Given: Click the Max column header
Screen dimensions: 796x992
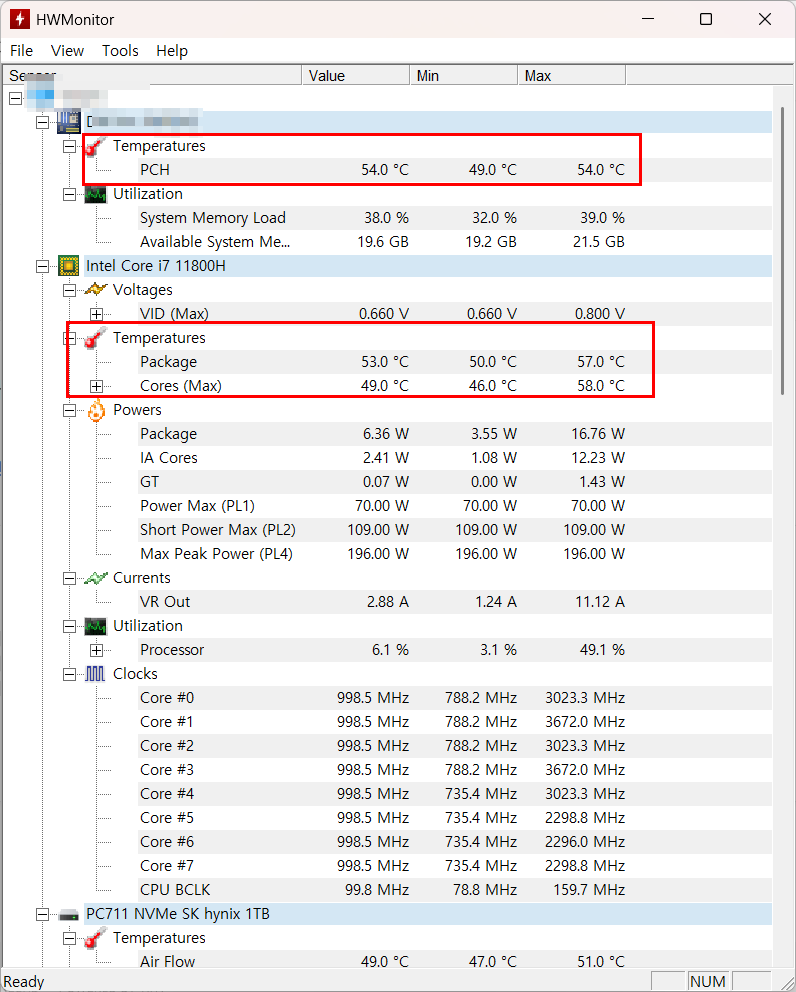Looking at the screenshot, I should (572, 76).
